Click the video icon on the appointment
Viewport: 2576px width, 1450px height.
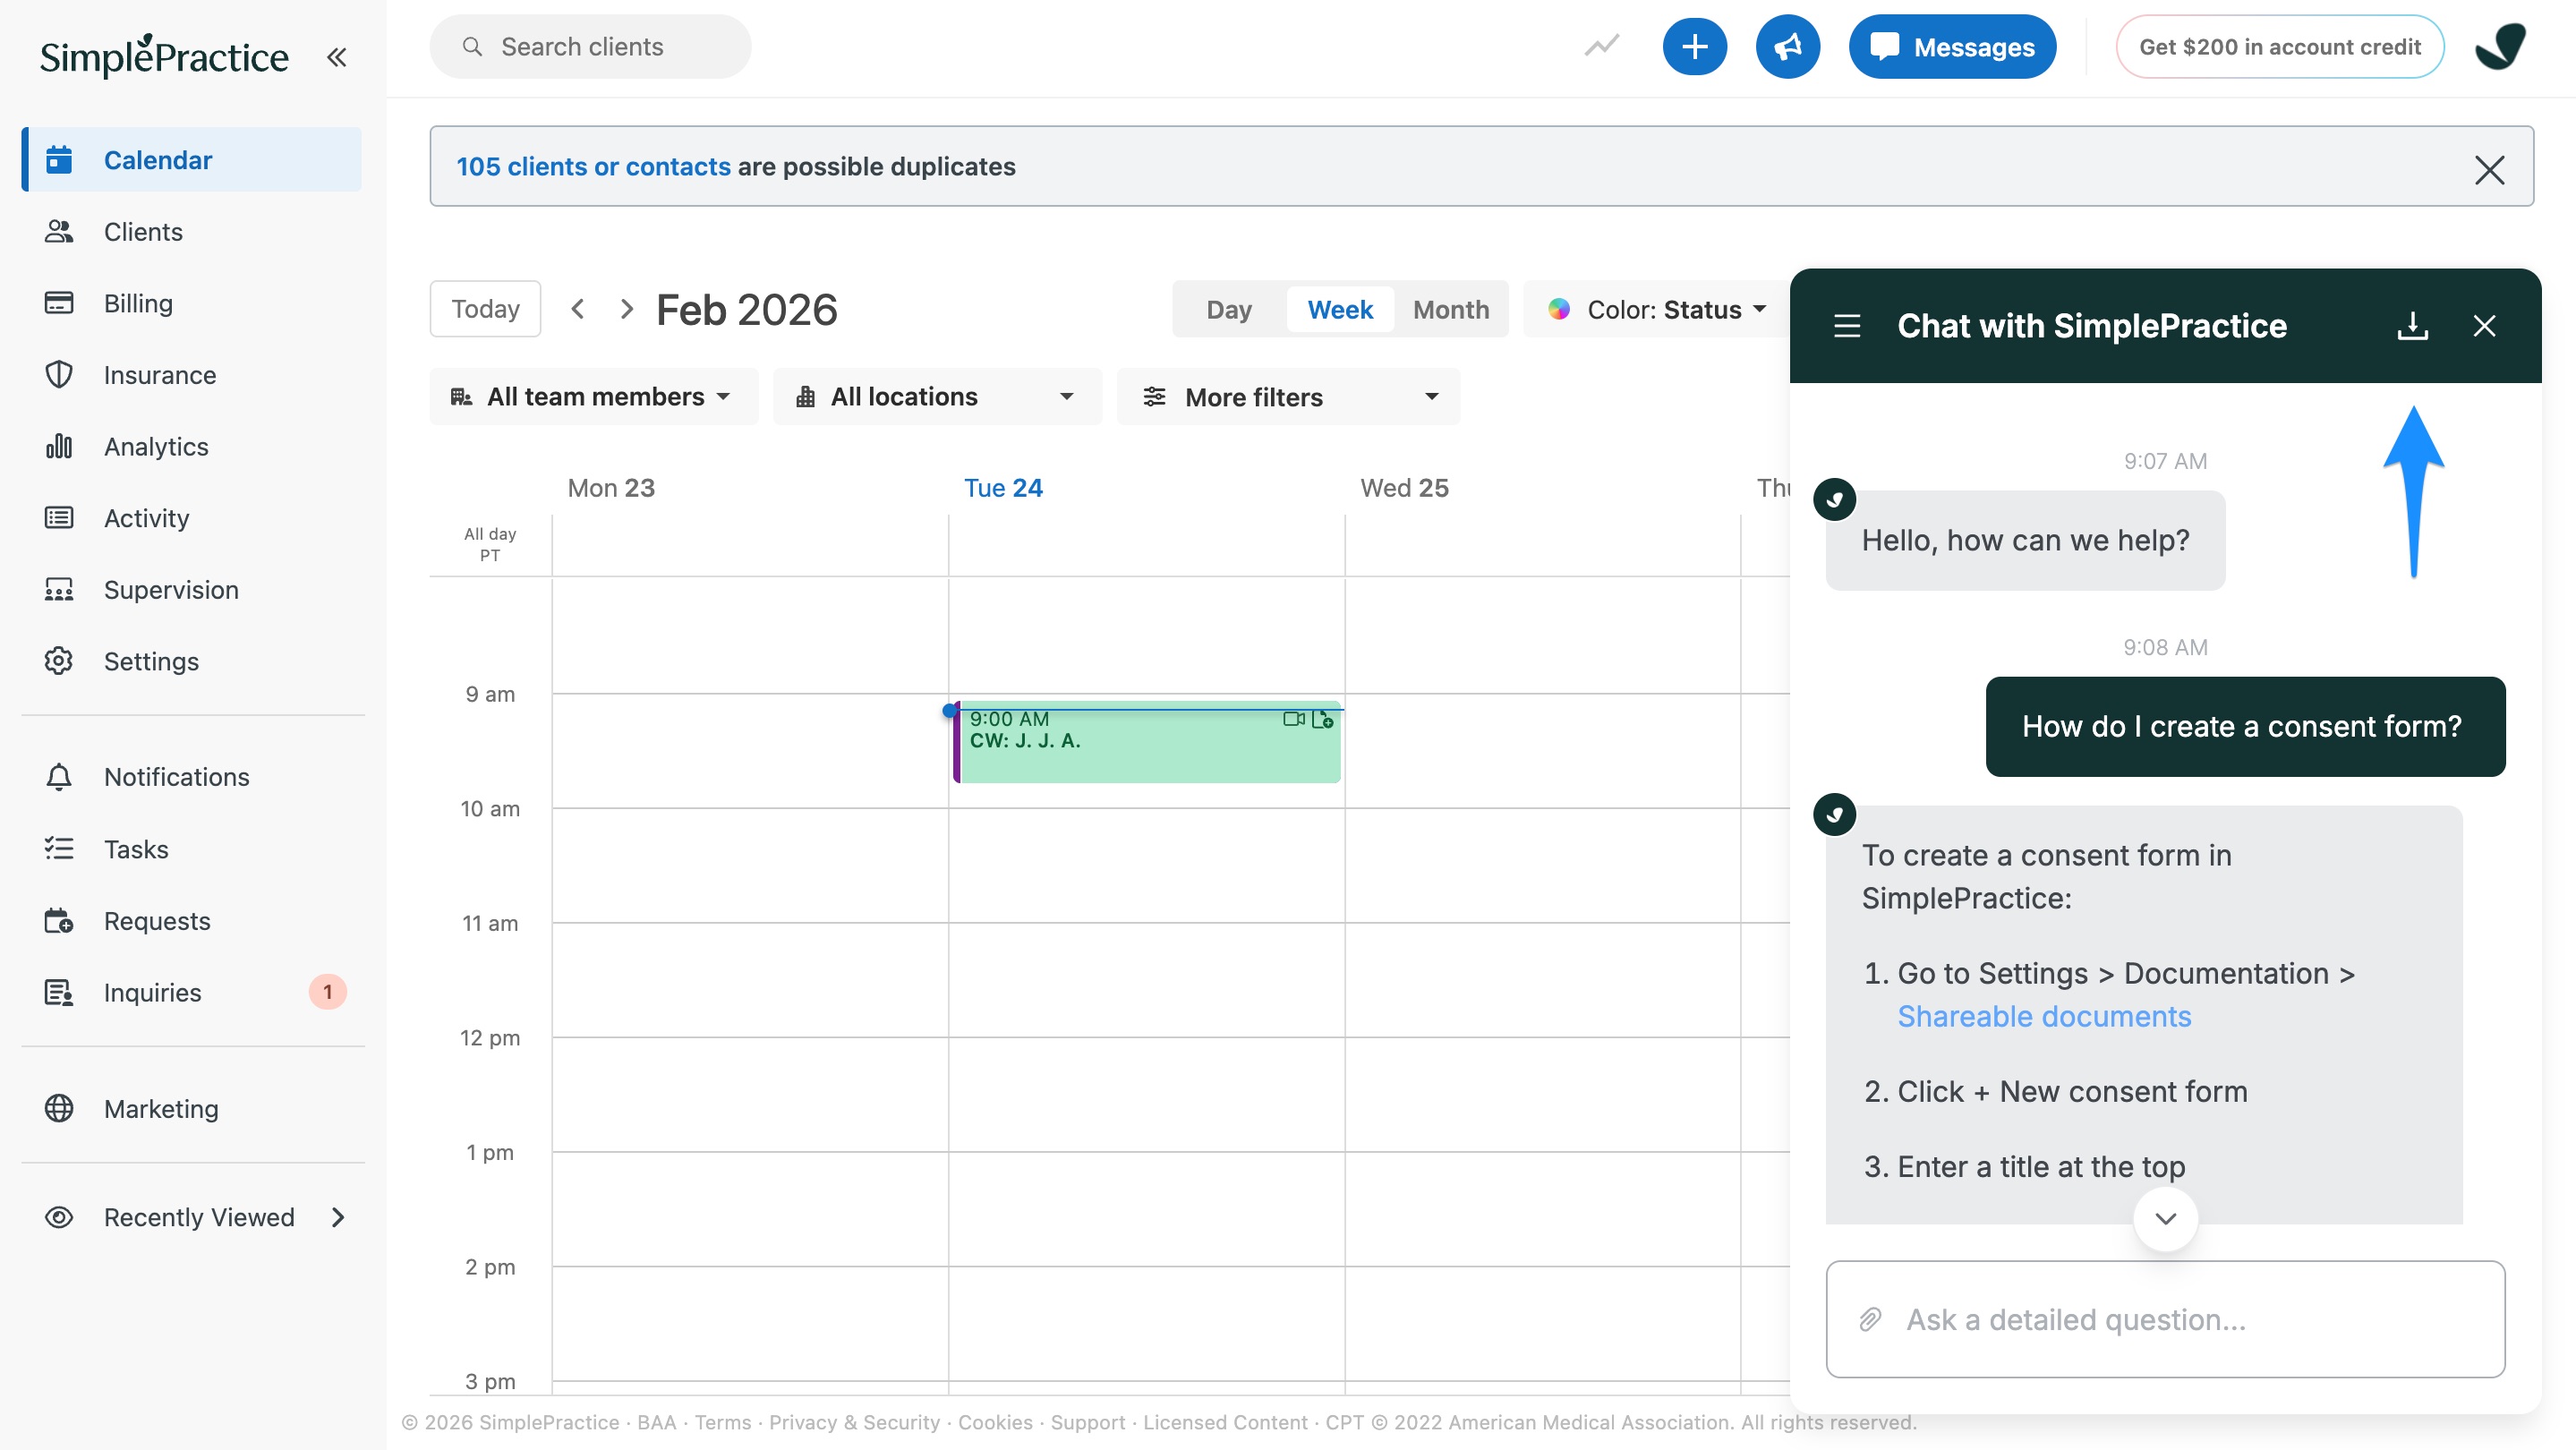(x=1294, y=719)
